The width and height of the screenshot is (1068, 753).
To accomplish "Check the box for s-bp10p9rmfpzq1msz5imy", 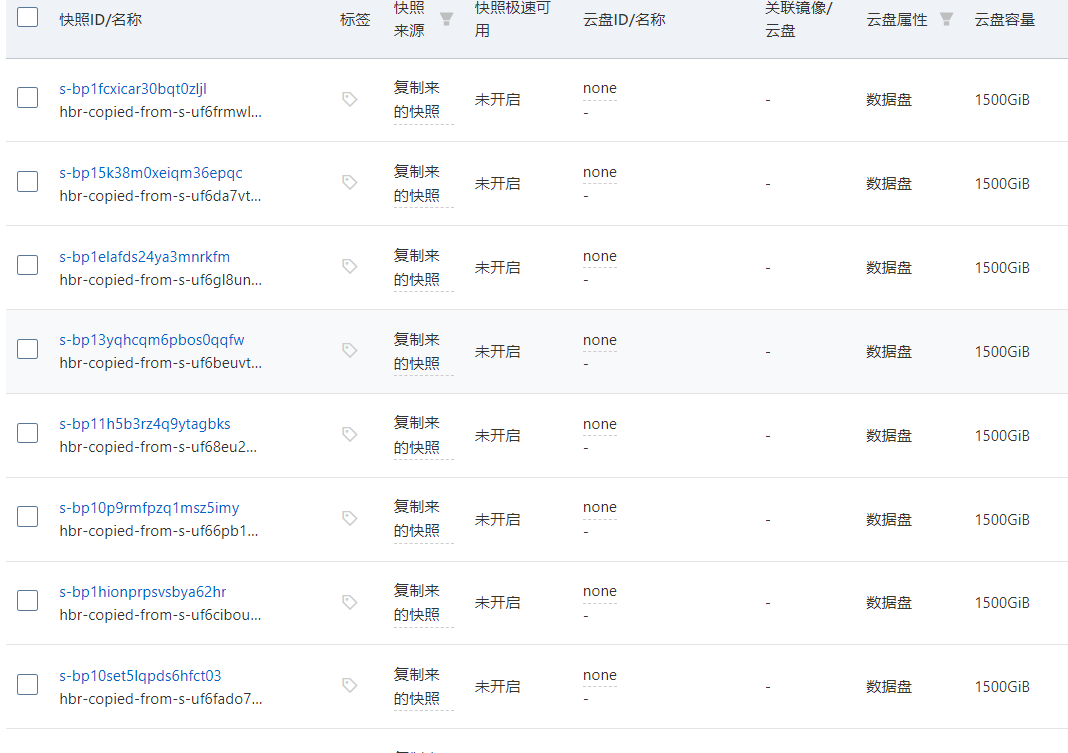I will pos(27,517).
